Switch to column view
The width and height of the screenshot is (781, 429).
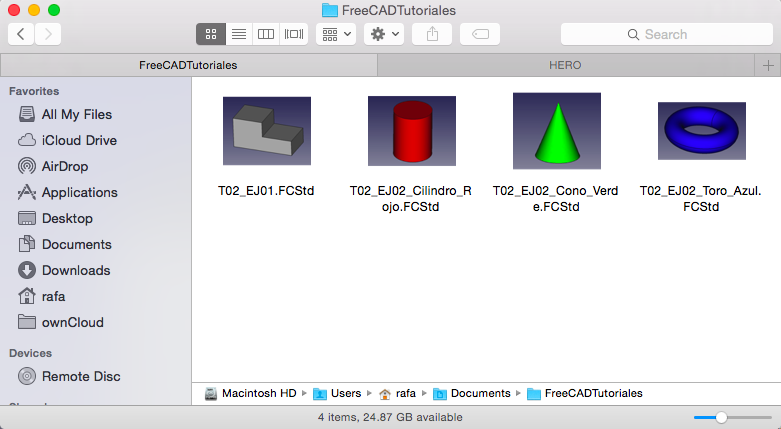coord(266,34)
